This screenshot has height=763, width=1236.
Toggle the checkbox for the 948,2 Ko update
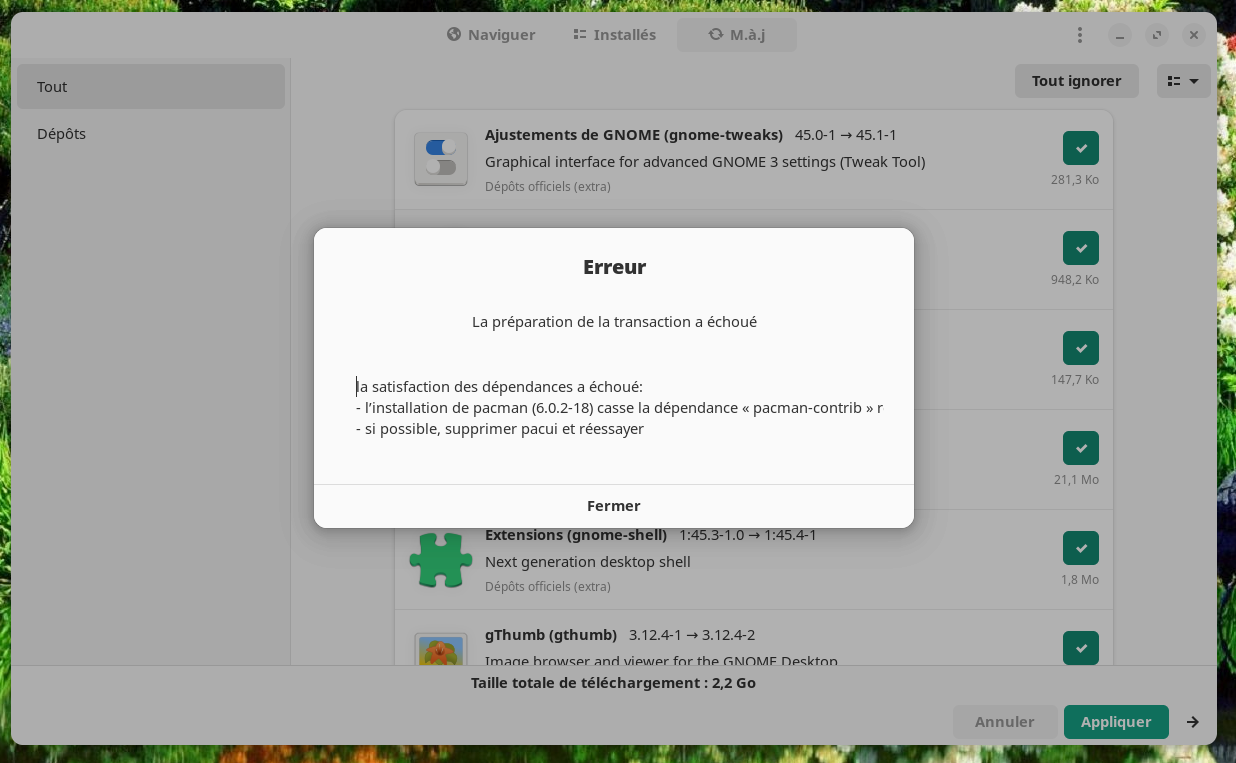tap(1081, 248)
